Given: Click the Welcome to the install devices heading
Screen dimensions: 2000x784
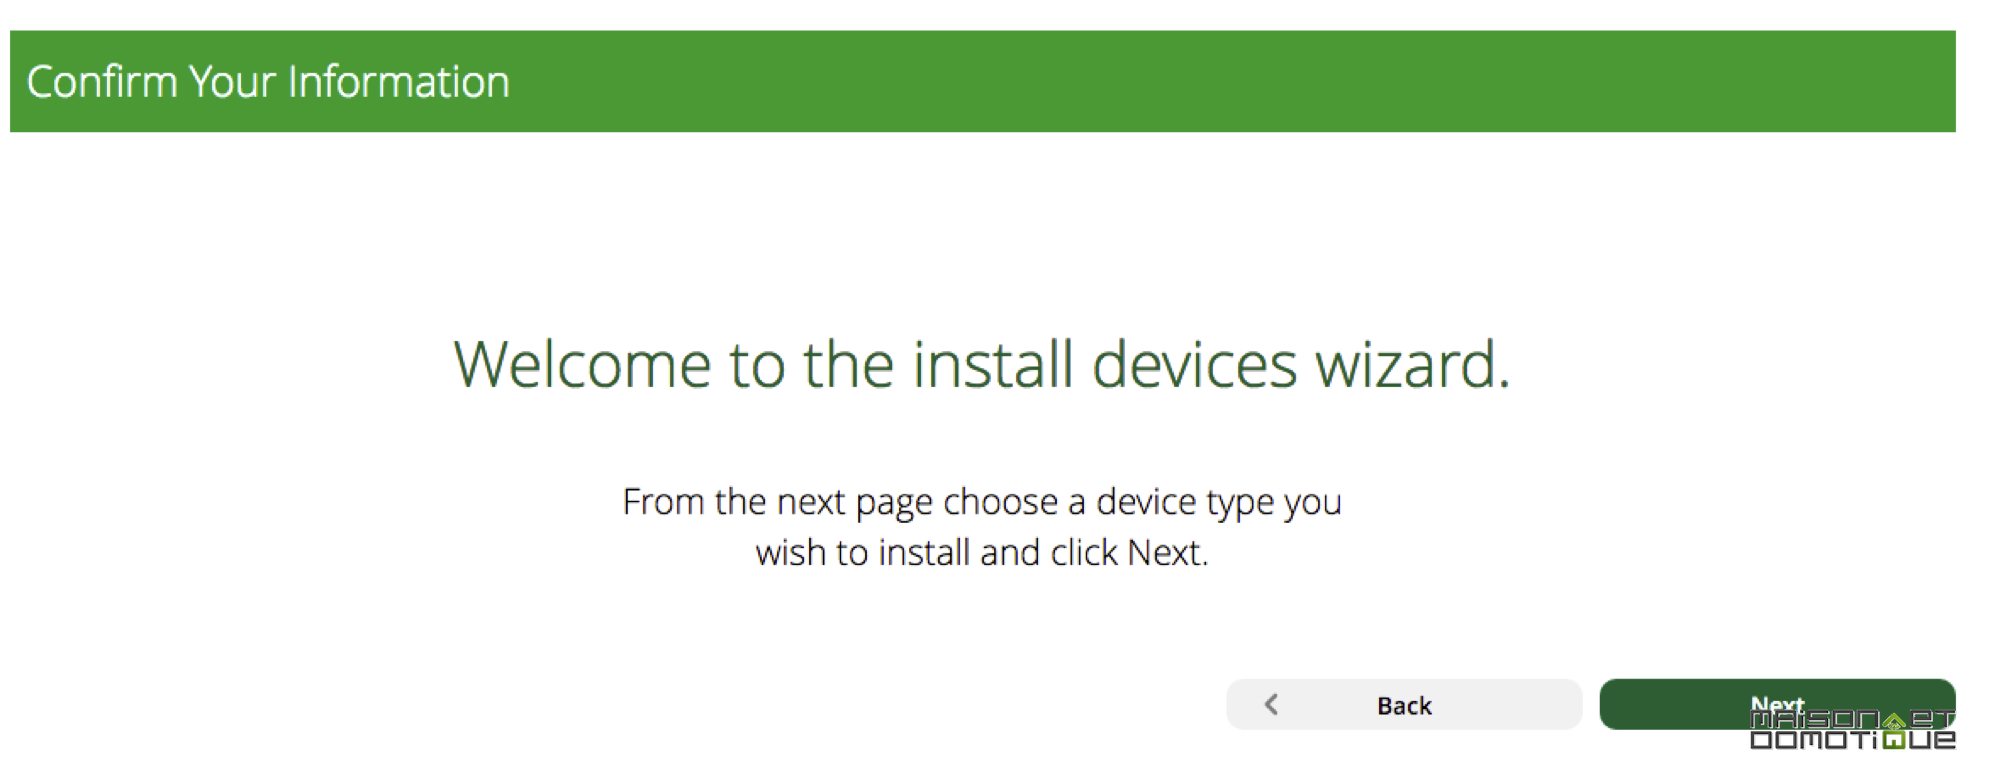Looking at the screenshot, I should 982,364.
